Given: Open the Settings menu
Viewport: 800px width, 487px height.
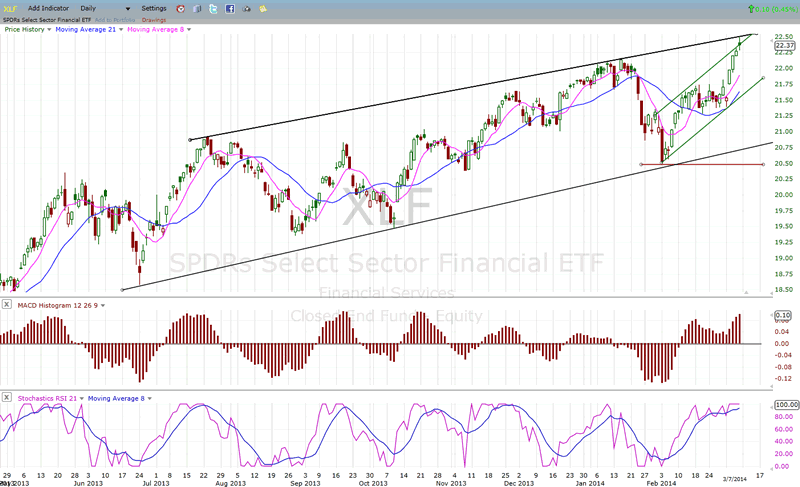Looking at the screenshot, I should (x=154, y=6).
